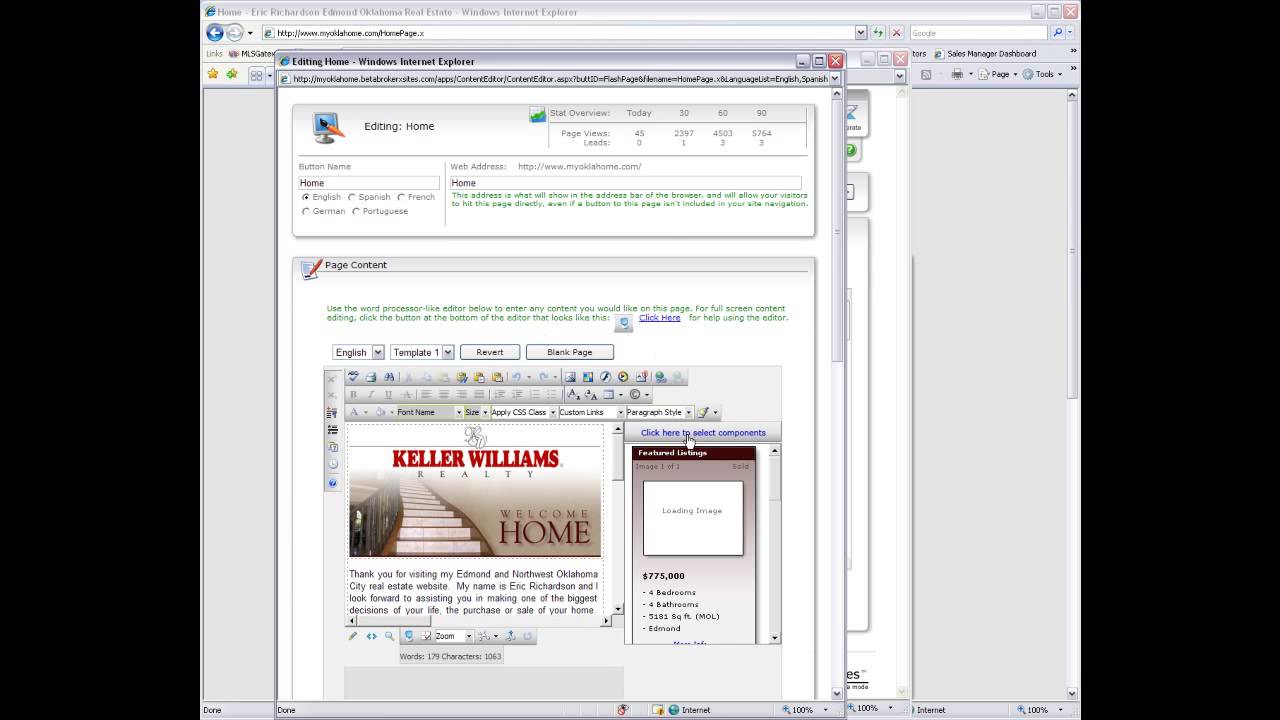Click inside the Button Name input field
1280x720 pixels.
tap(369, 183)
